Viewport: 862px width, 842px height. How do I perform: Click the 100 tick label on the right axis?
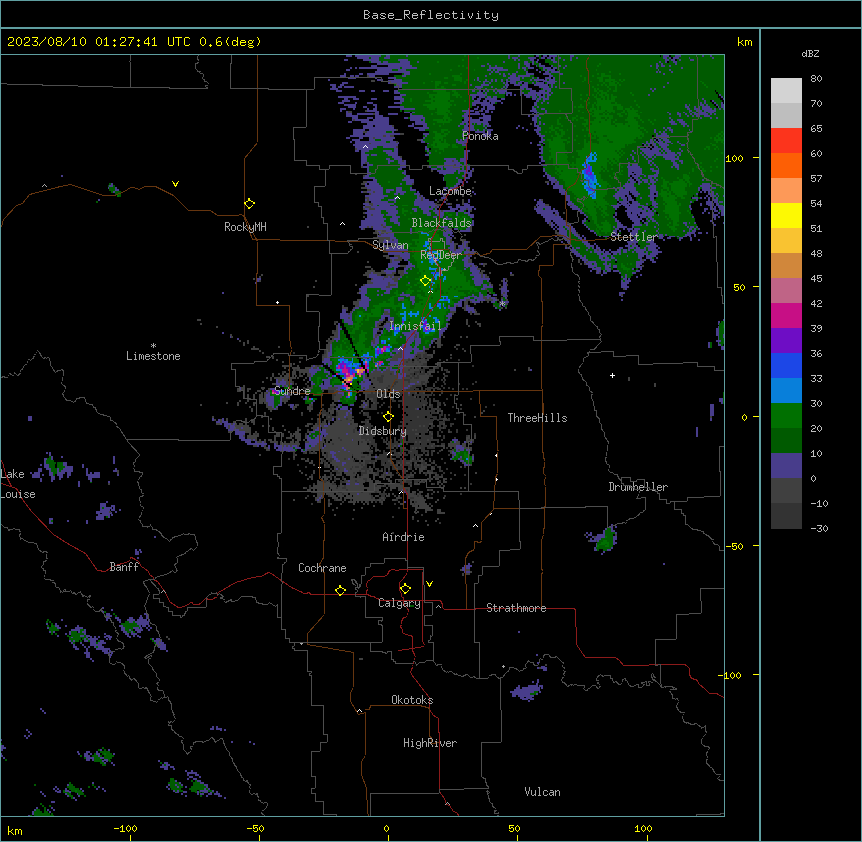734,158
